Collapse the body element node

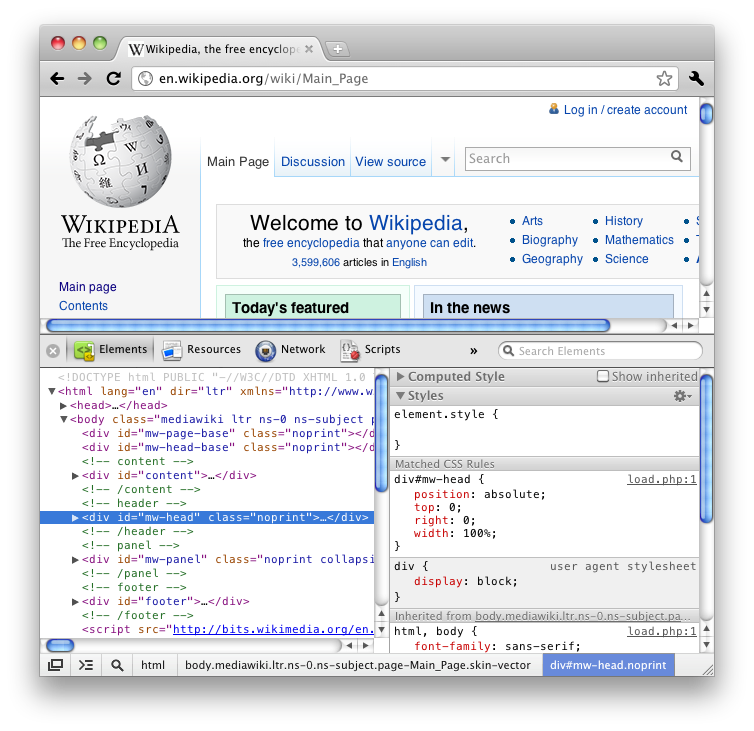click(63, 419)
